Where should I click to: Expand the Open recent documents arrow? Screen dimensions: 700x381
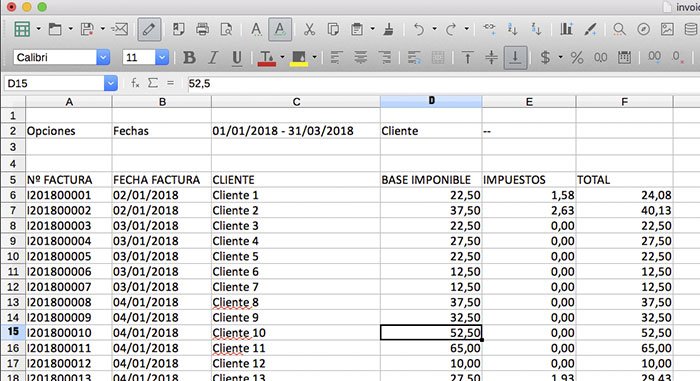coord(71,29)
